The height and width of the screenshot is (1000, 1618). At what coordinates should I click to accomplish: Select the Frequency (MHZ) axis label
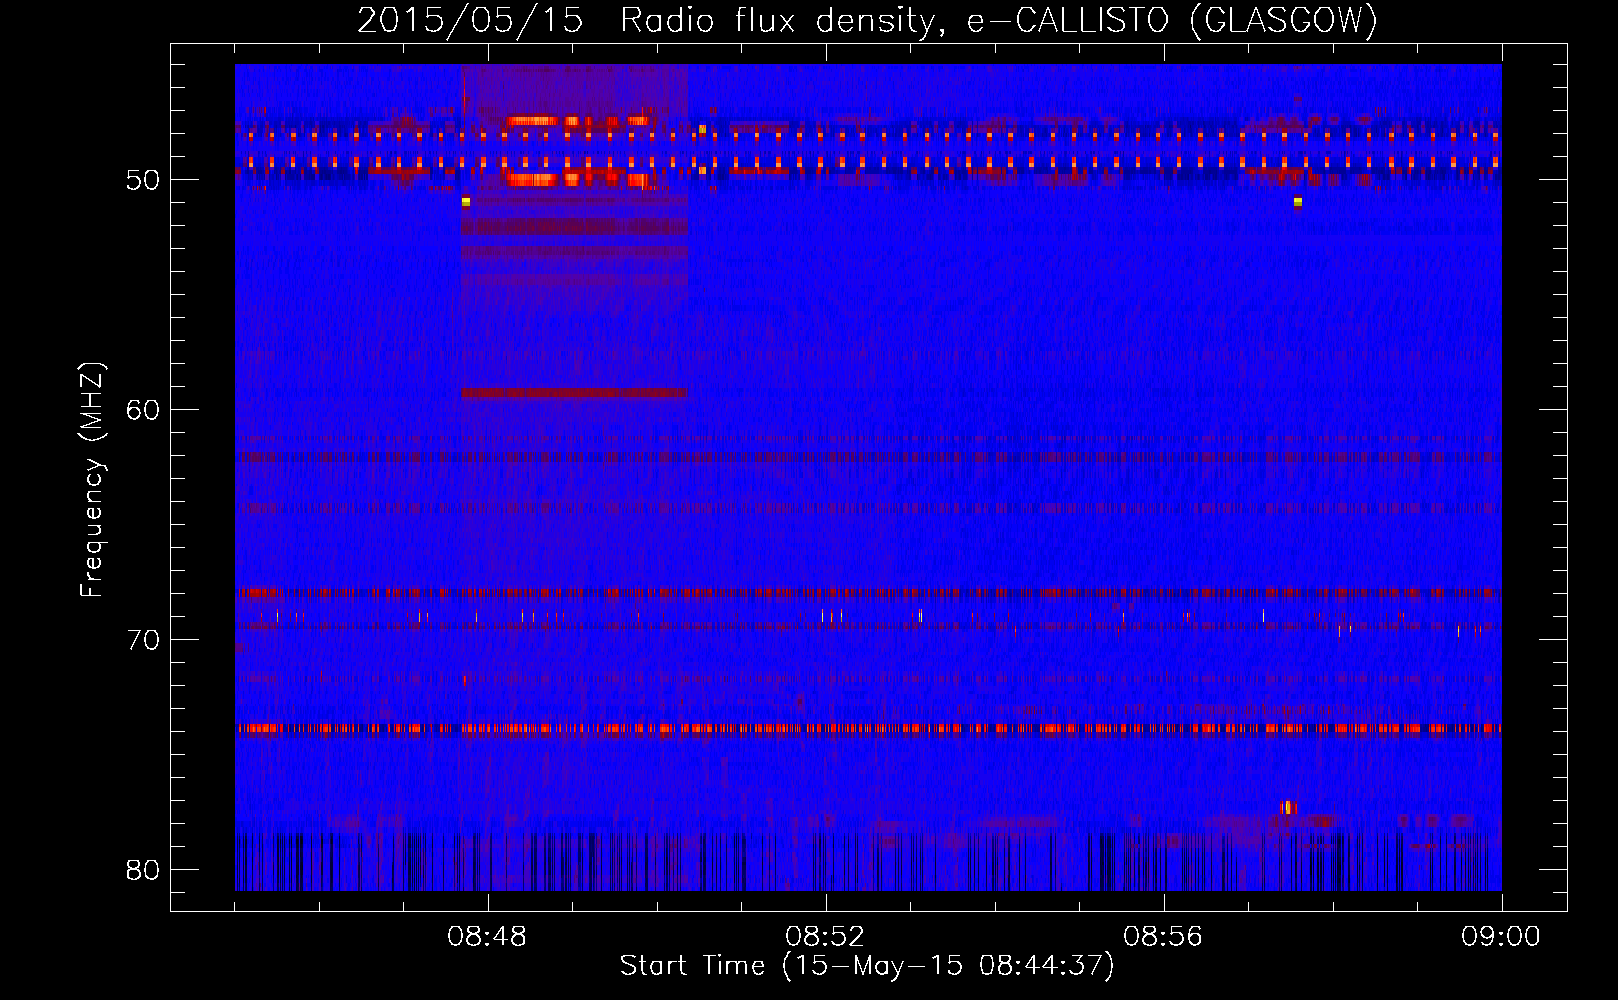(92, 479)
